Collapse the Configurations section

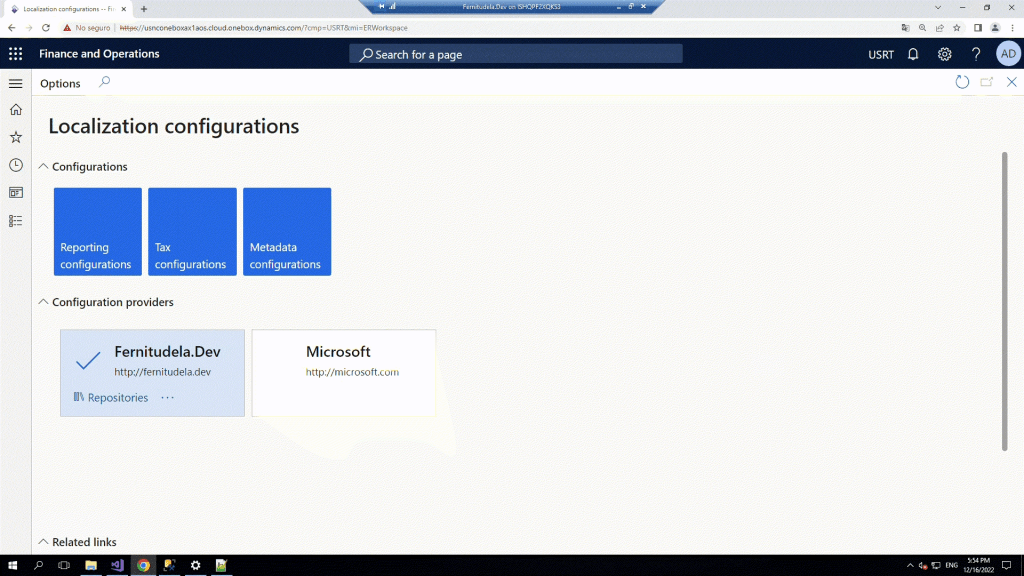pyautogui.click(x=43, y=167)
